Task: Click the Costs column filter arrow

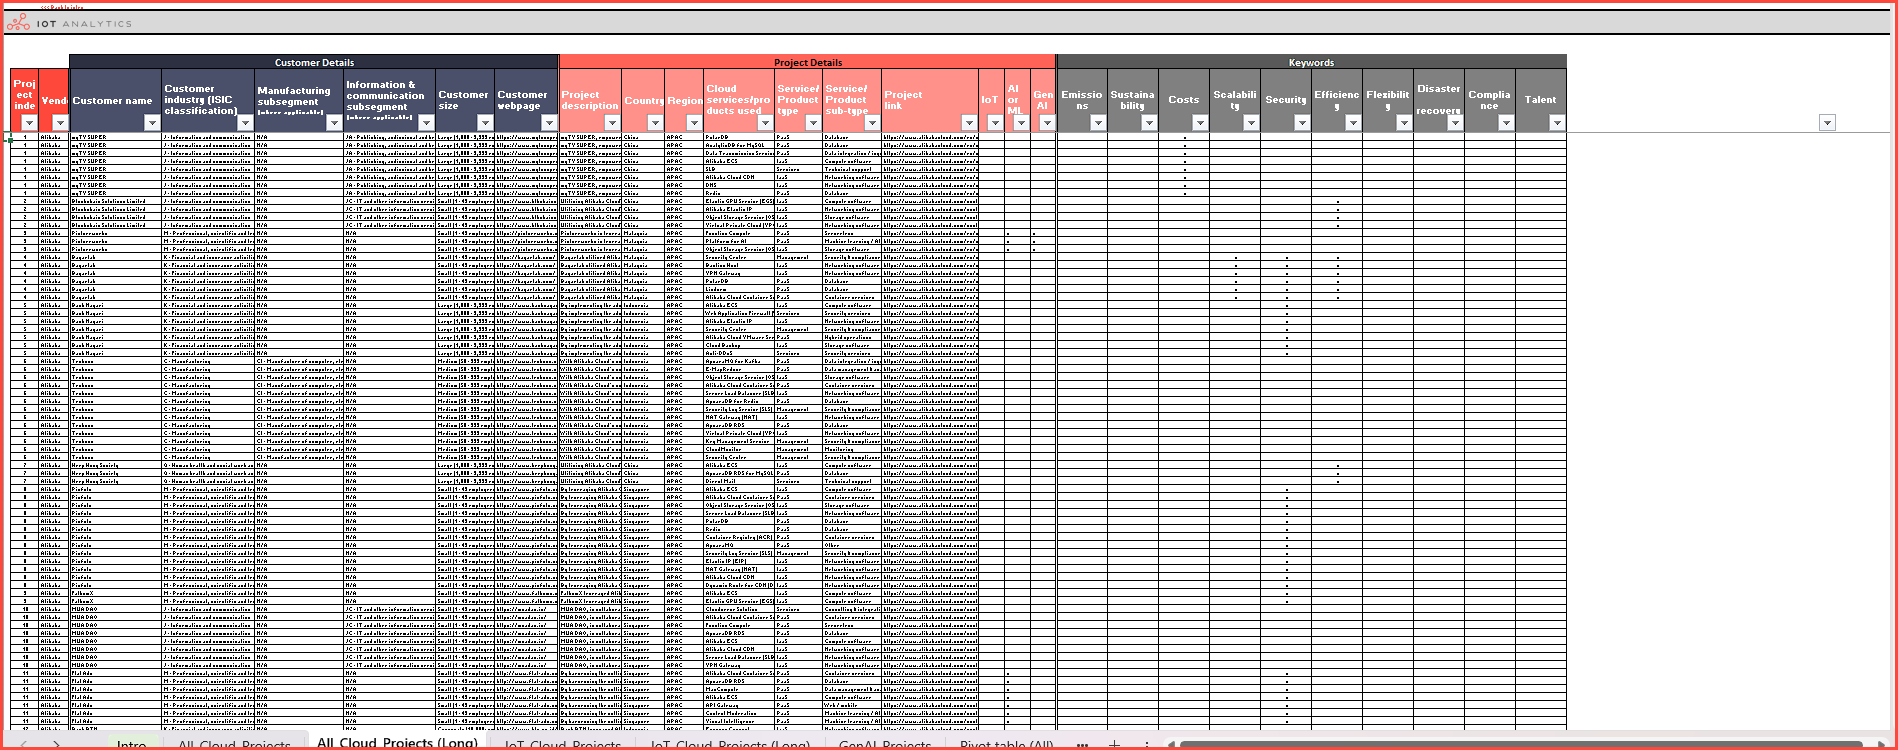Action: [x=1199, y=123]
